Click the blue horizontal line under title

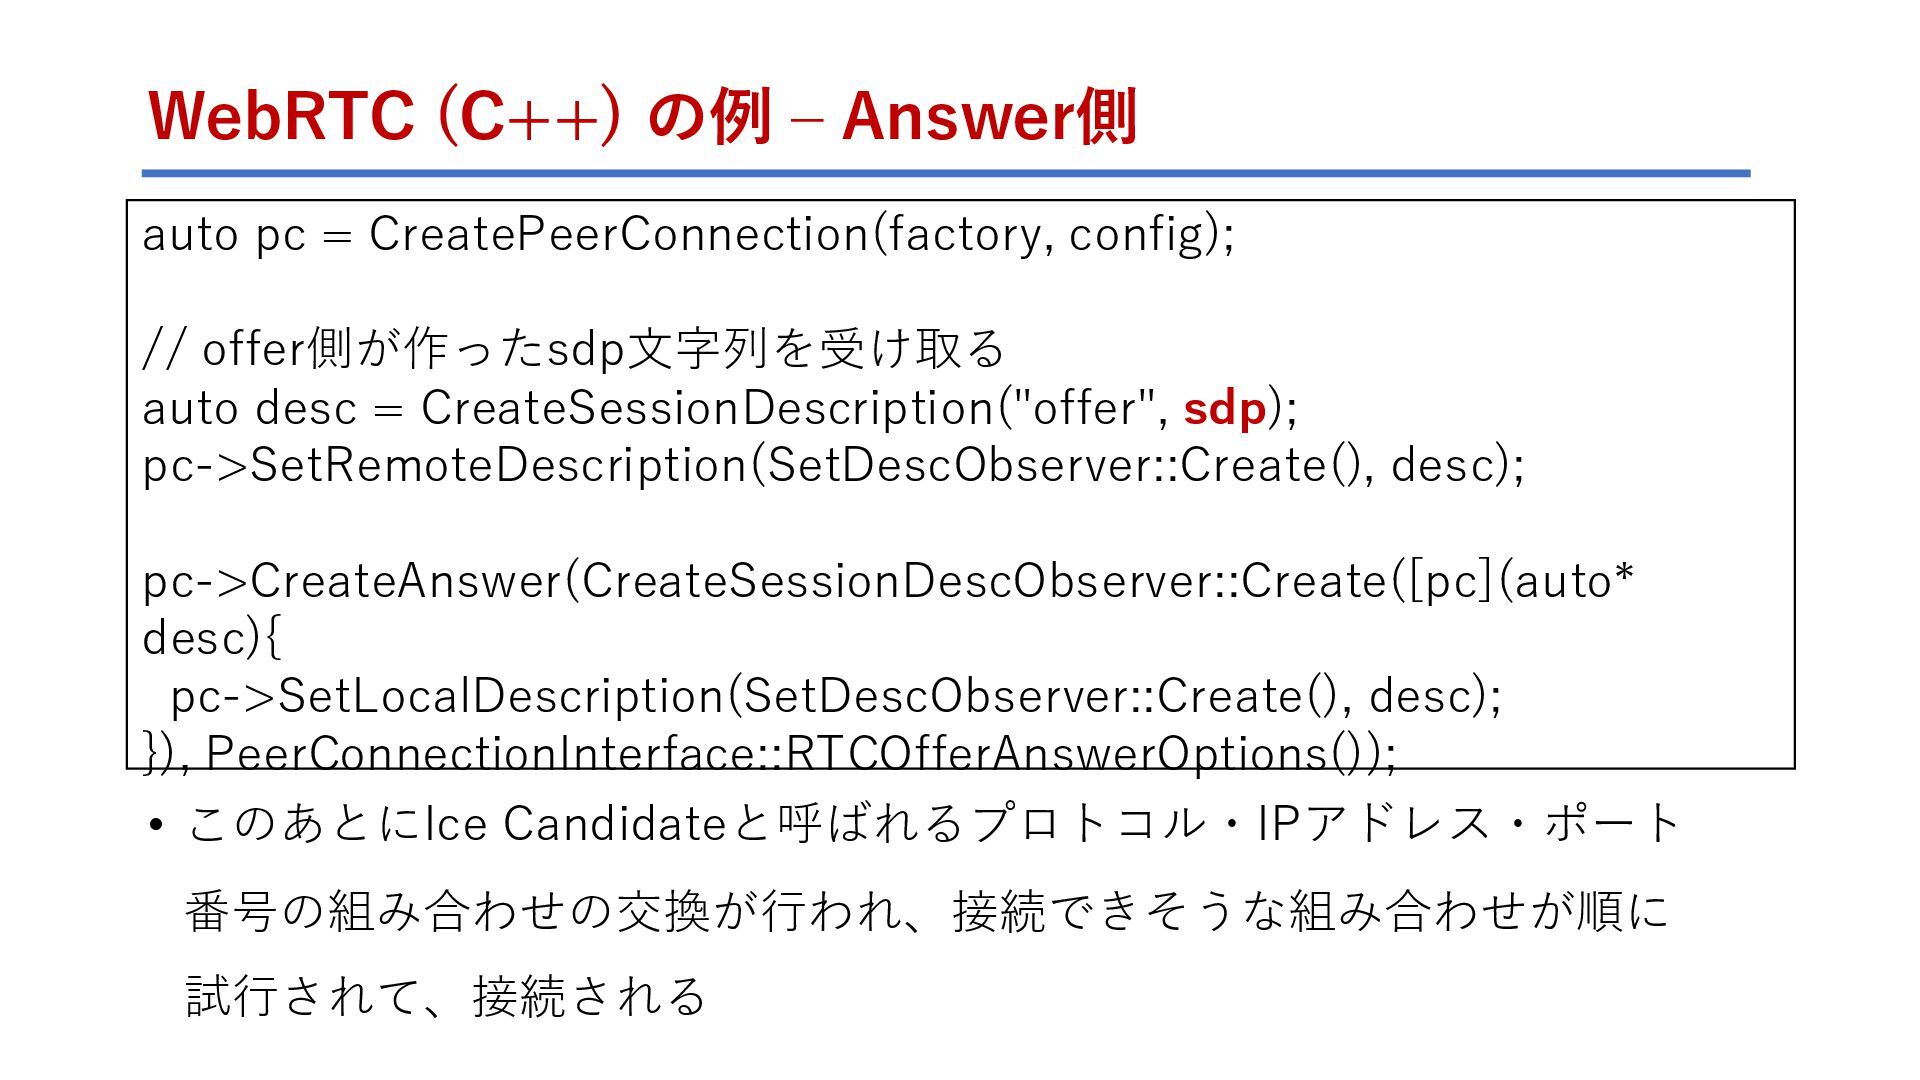coord(946,173)
